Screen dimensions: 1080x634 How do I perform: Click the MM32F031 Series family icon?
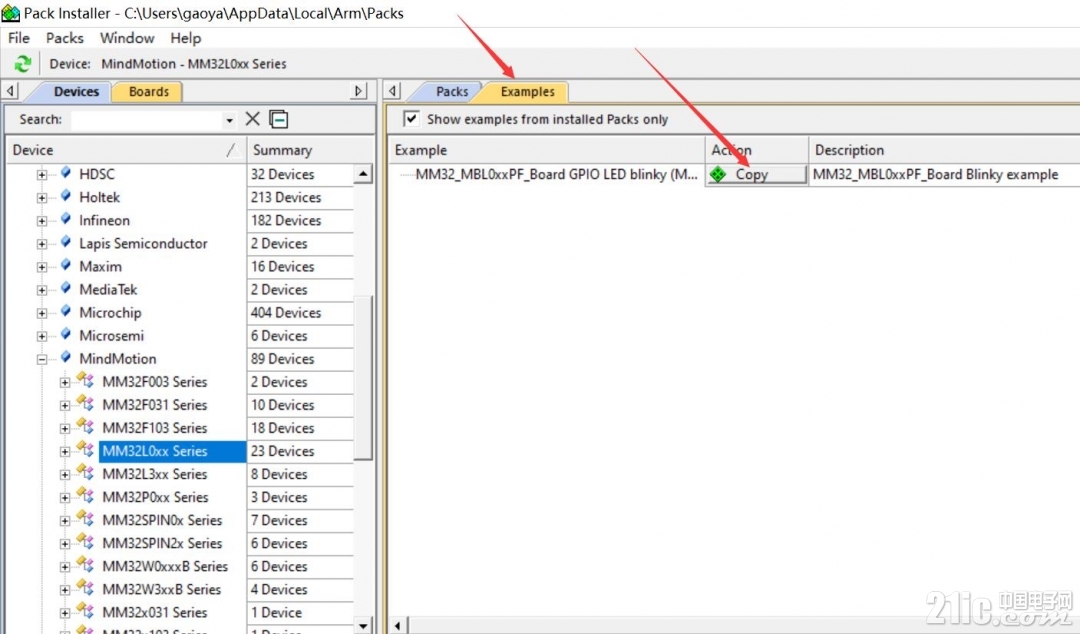(x=85, y=403)
